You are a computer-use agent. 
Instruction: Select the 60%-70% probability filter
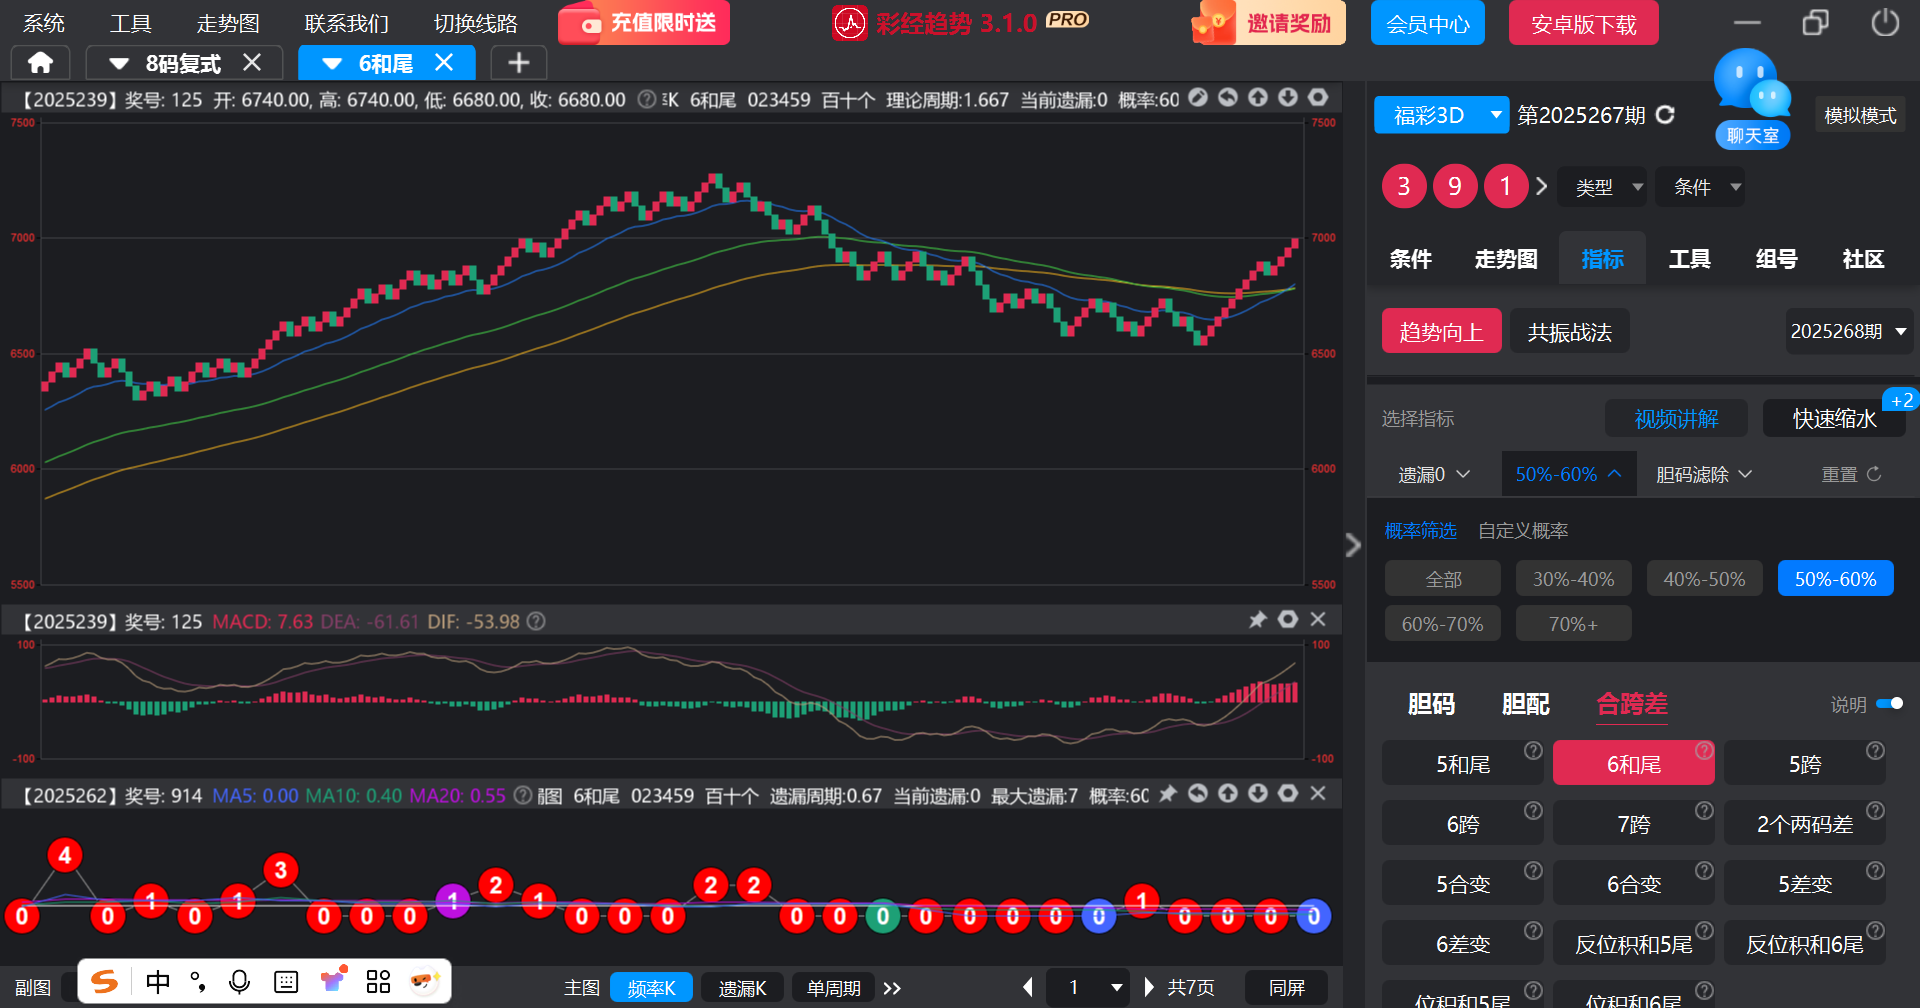1442,624
